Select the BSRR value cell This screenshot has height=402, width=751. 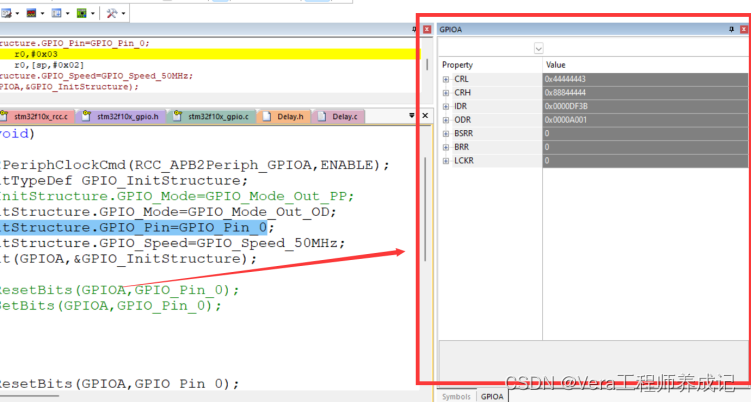[645, 133]
